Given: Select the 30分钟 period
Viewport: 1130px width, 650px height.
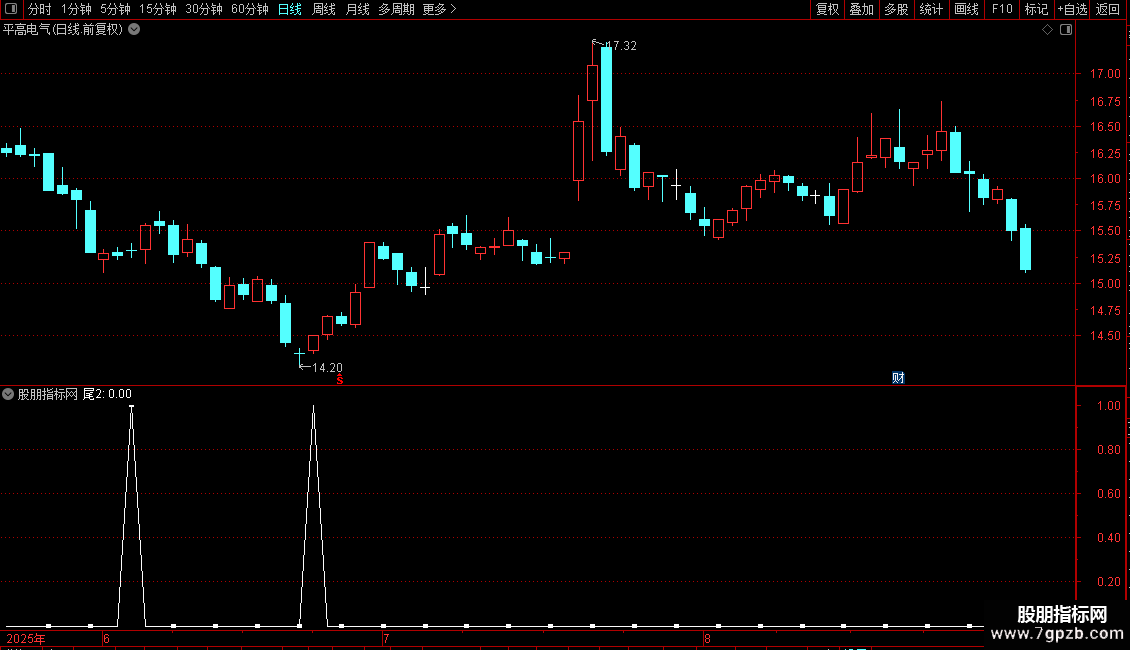Looking at the screenshot, I should pyautogui.click(x=204, y=9).
